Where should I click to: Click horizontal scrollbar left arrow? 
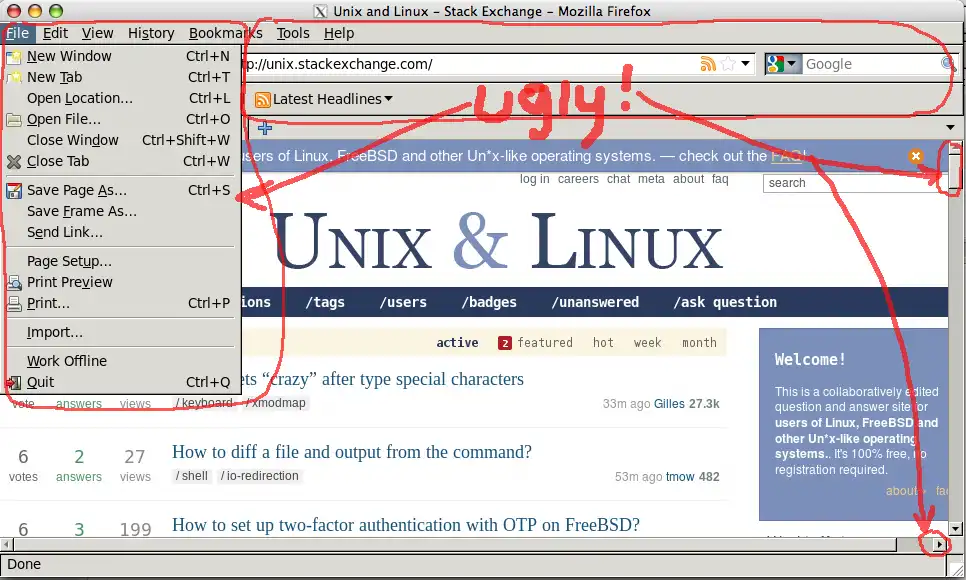6,544
